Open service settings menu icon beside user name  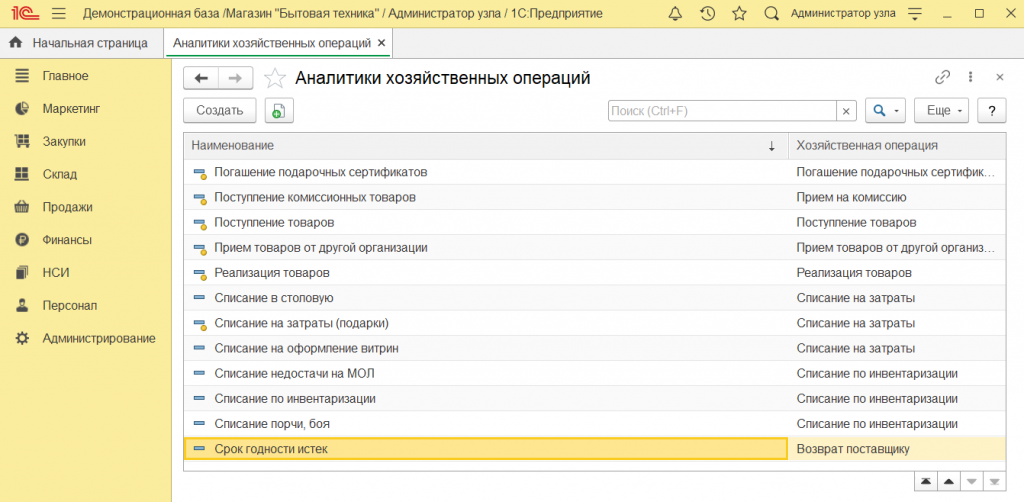click(915, 14)
